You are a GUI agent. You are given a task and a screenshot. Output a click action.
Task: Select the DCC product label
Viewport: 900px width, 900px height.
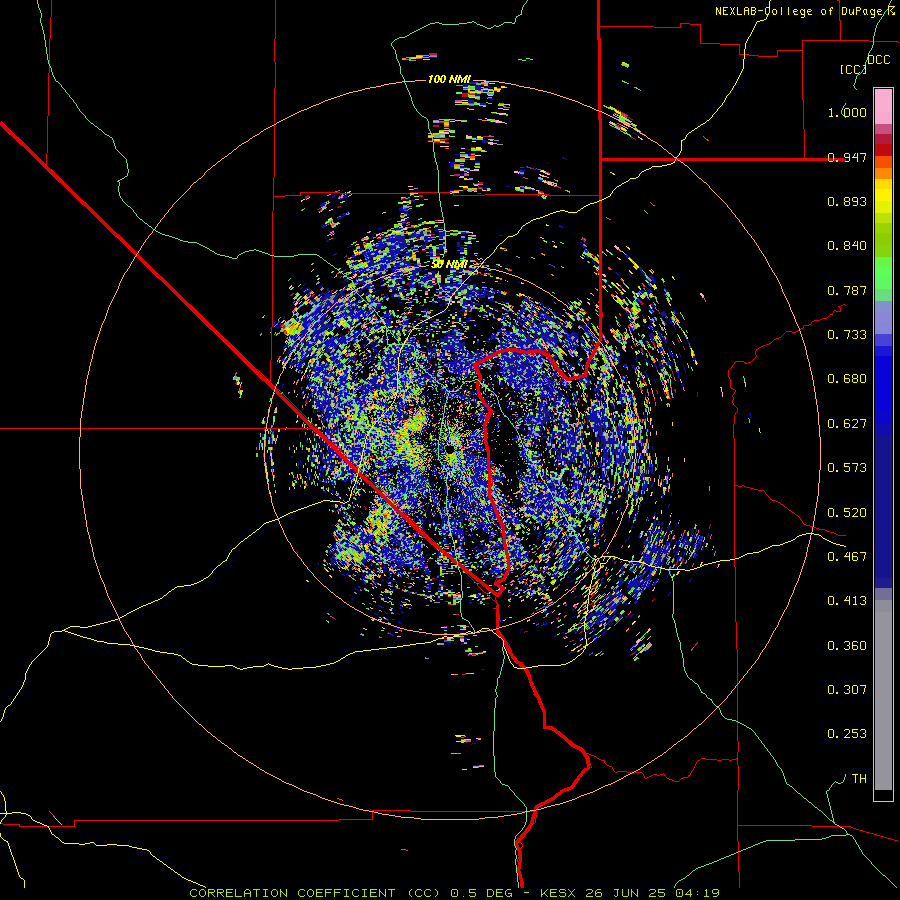click(878, 60)
